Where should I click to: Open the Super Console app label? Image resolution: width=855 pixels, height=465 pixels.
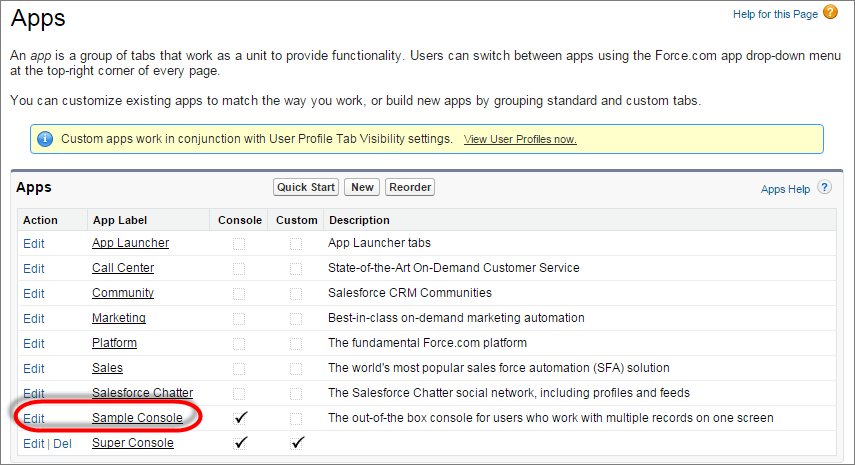point(133,443)
